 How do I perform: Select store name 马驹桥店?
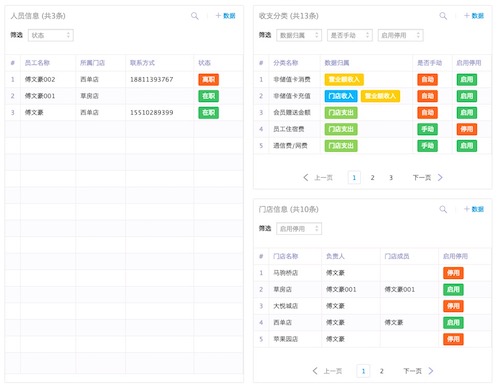(286, 273)
